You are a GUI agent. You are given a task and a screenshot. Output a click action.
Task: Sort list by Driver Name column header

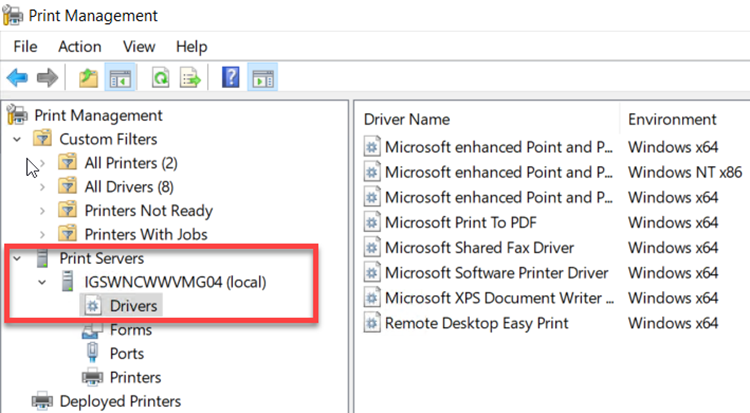[407, 119]
